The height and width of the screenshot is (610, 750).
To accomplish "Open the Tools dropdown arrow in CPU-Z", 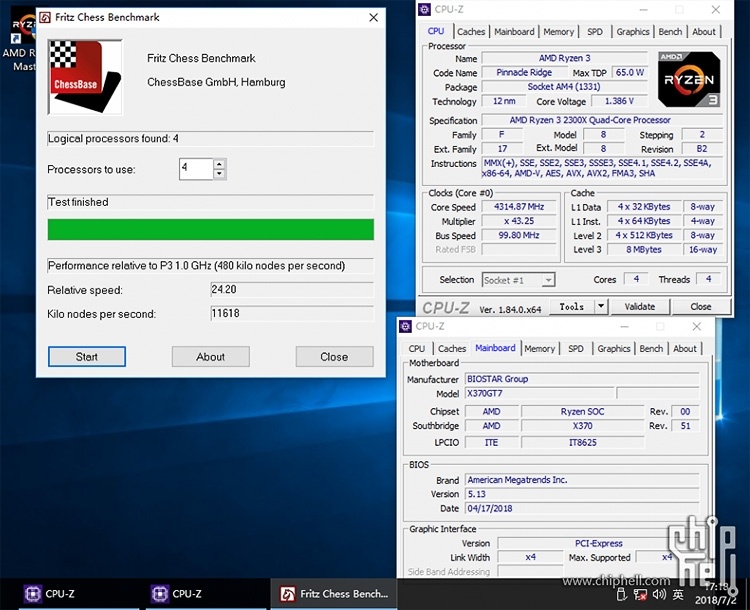I will (x=601, y=306).
